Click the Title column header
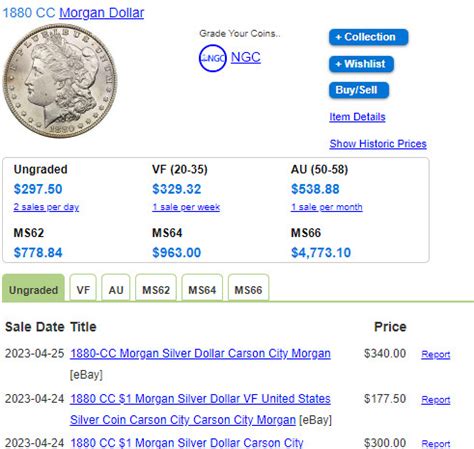Viewport: 474px width, 449px height. tap(83, 327)
